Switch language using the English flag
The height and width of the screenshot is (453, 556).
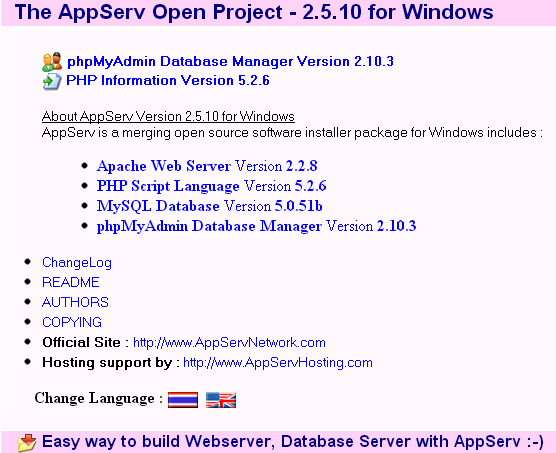[221, 400]
